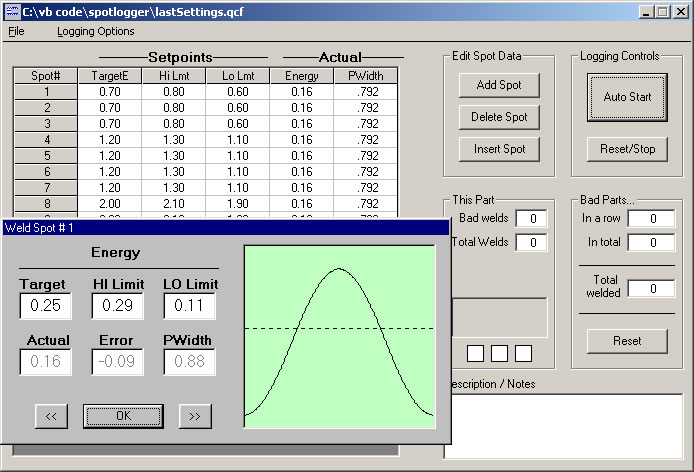Click the Hi Lmt cell 2.10 for spot 8
Viewport: 694px width, 472px height.
pyautogui.click(x=174, y=204)
